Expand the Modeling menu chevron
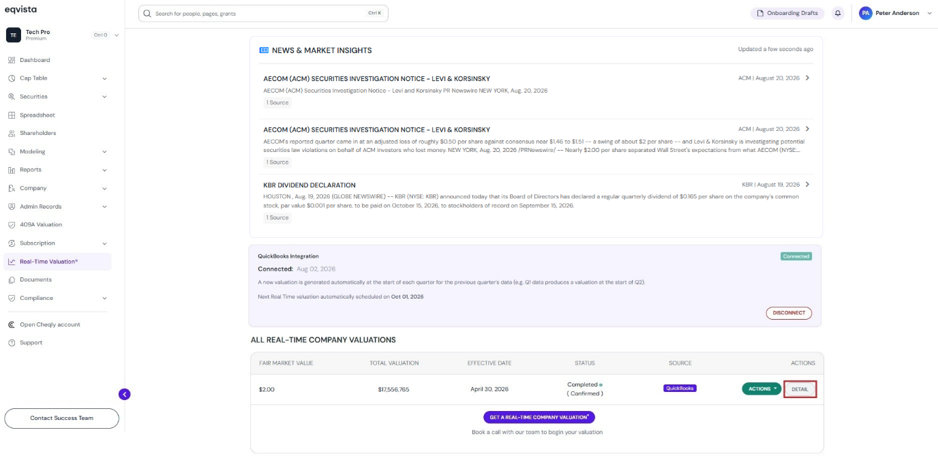Viewport: 938px width, 456px height. click(104, 151)
